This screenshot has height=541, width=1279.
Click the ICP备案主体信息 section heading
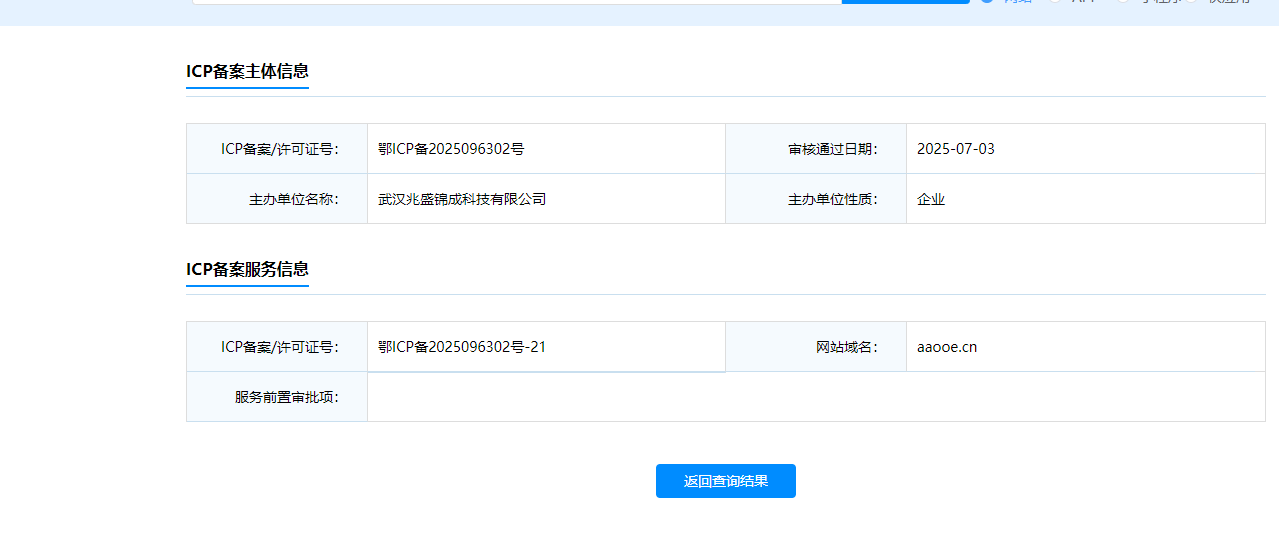(x=247, y=71)
